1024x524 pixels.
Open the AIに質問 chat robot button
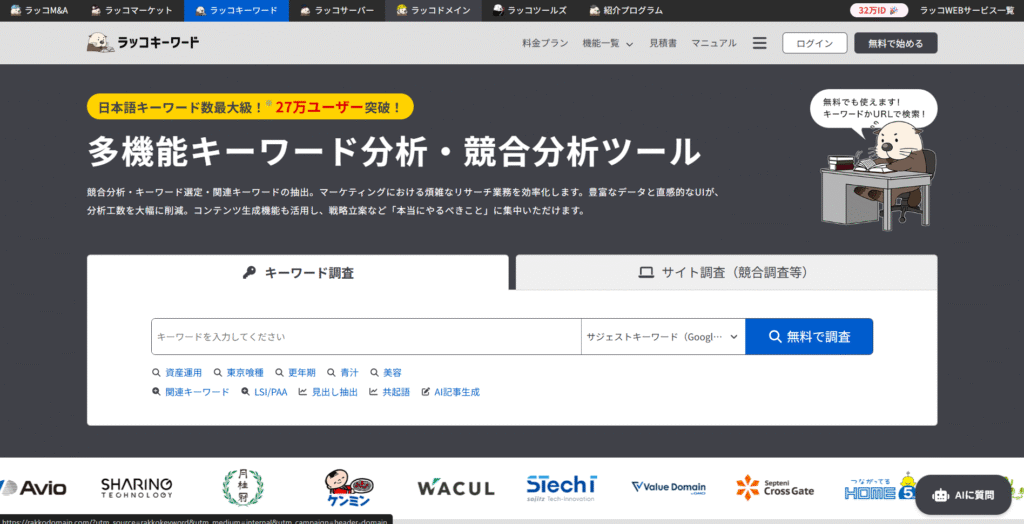pyautogui.click(x=963, y=495)
